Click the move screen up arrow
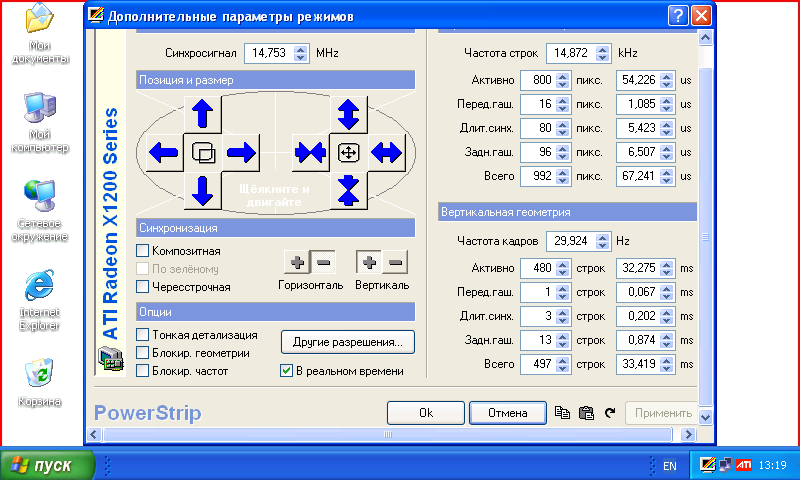Image resolution: width=800 pixels, height=480 pixels. click(x=204, y=113)
